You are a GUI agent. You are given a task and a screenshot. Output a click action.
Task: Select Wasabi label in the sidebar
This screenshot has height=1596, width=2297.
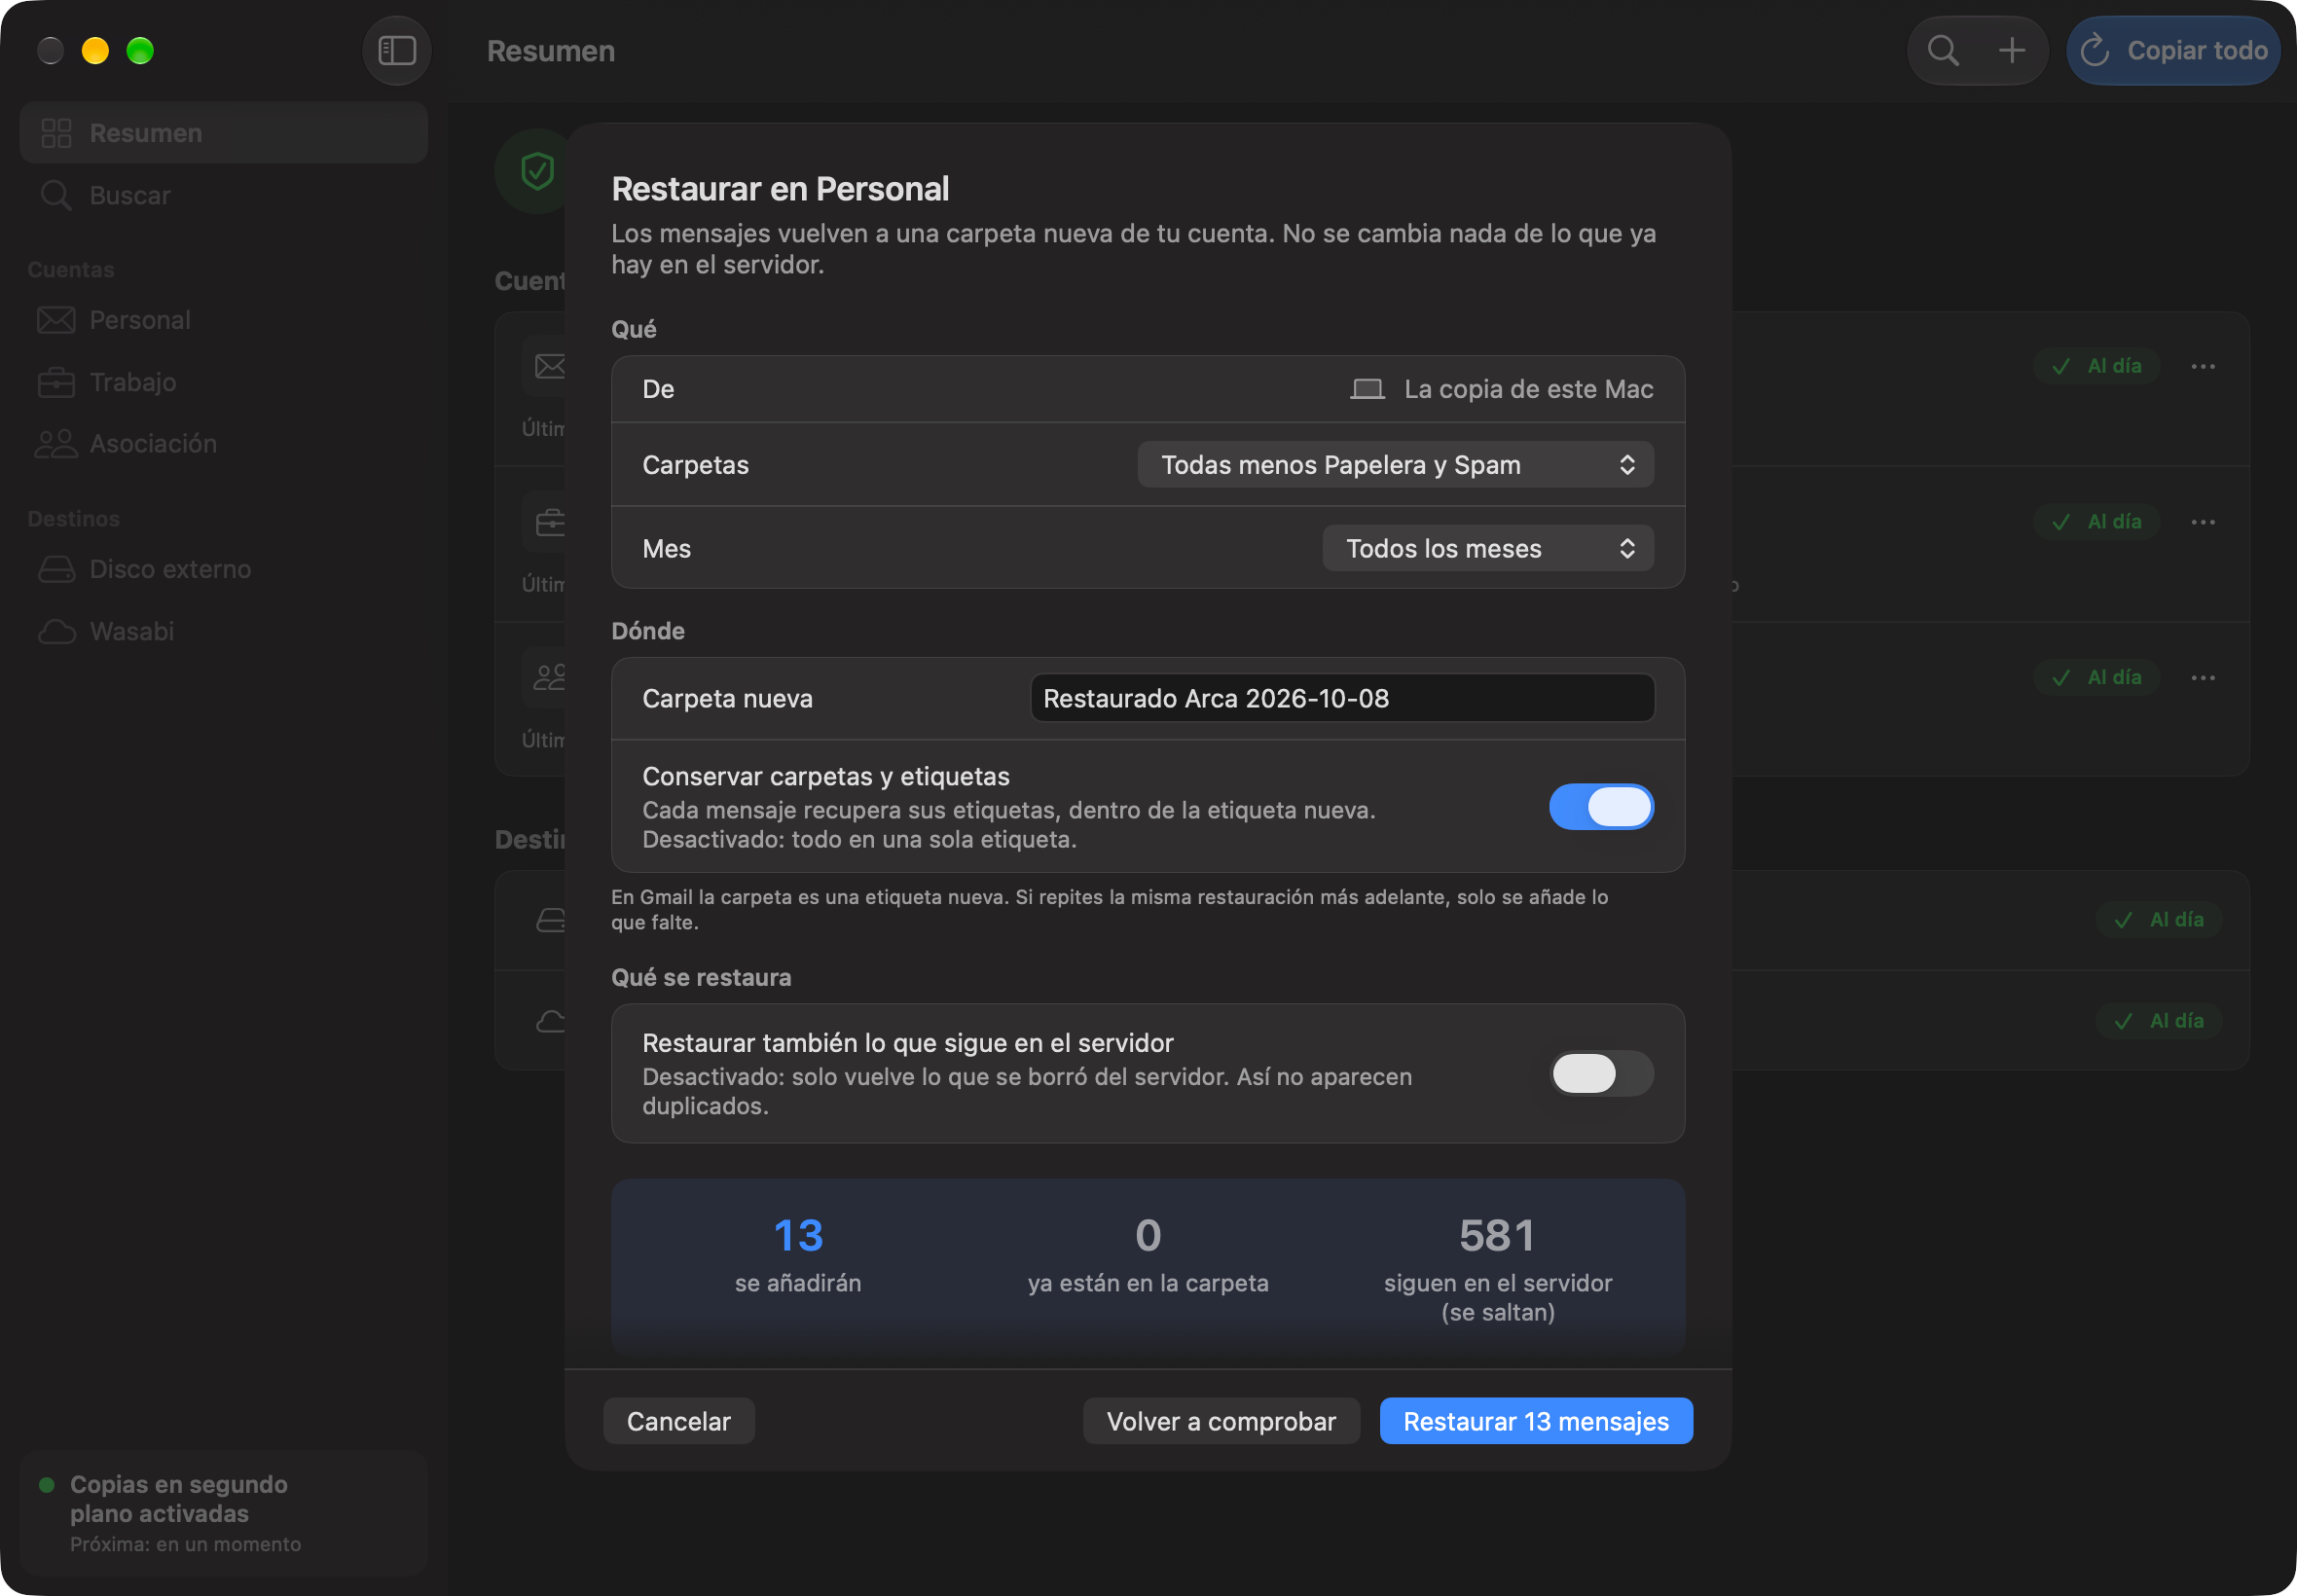tap(132, 631)
